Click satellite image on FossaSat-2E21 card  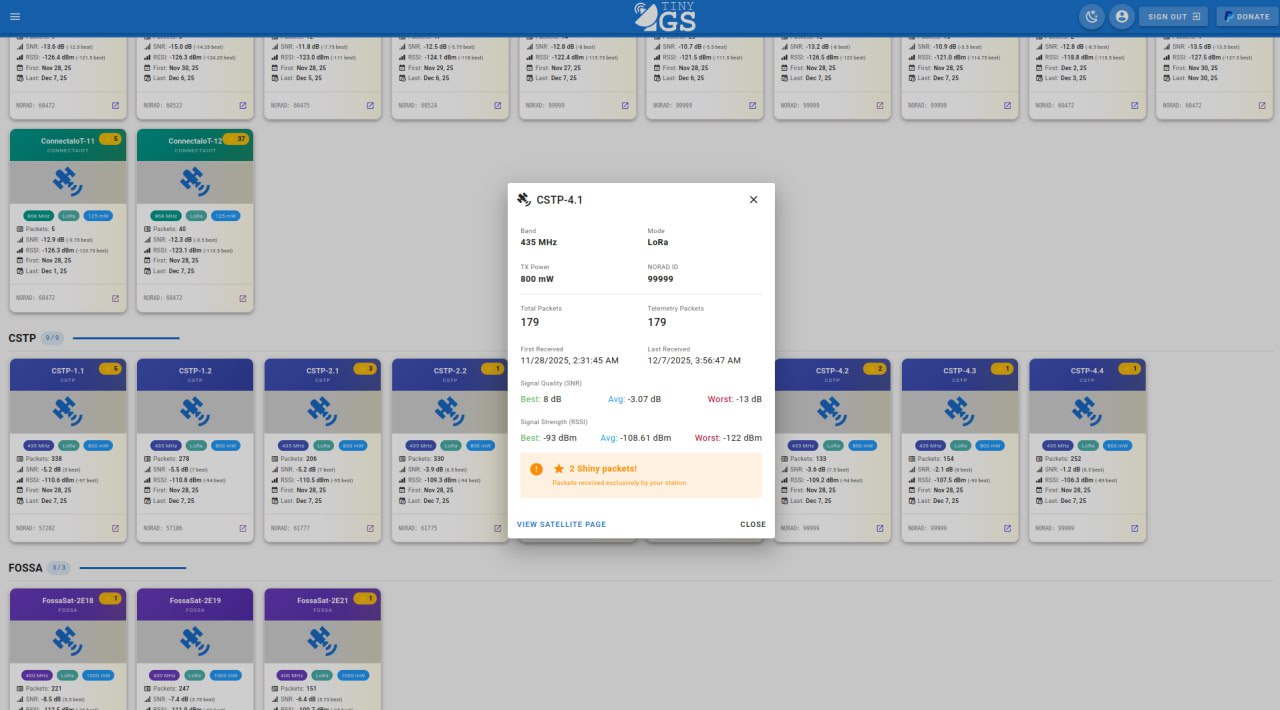point(323,641)
